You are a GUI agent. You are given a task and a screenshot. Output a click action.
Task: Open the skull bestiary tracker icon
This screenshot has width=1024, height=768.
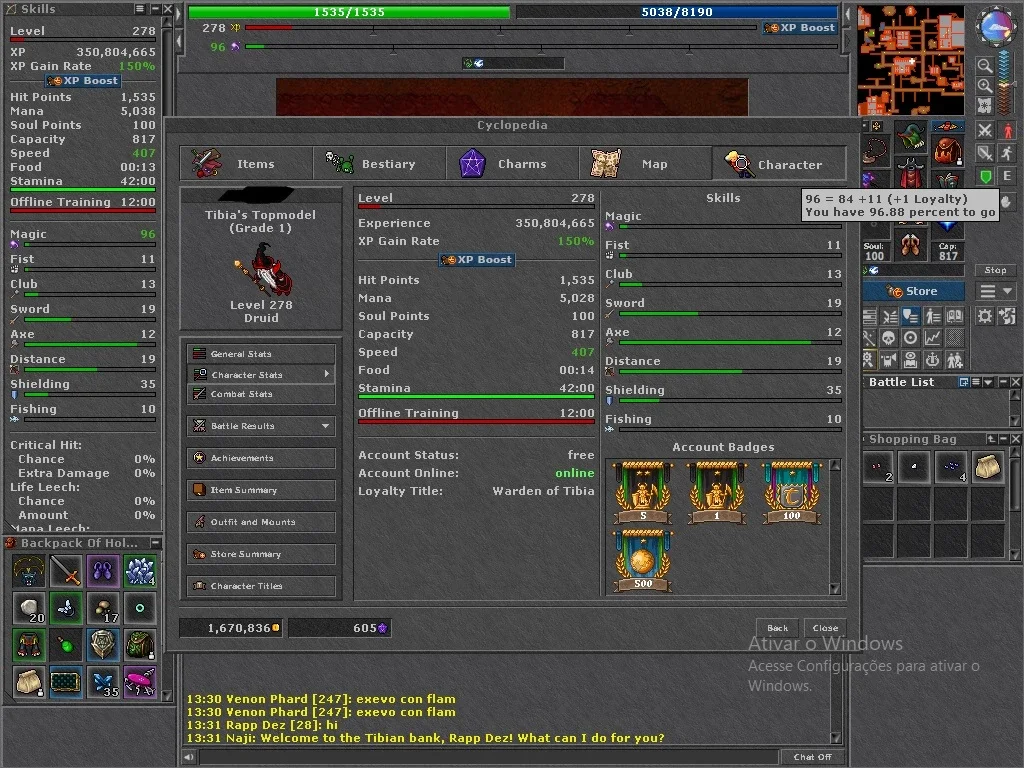pyautogui.click(x=888, y=338)
